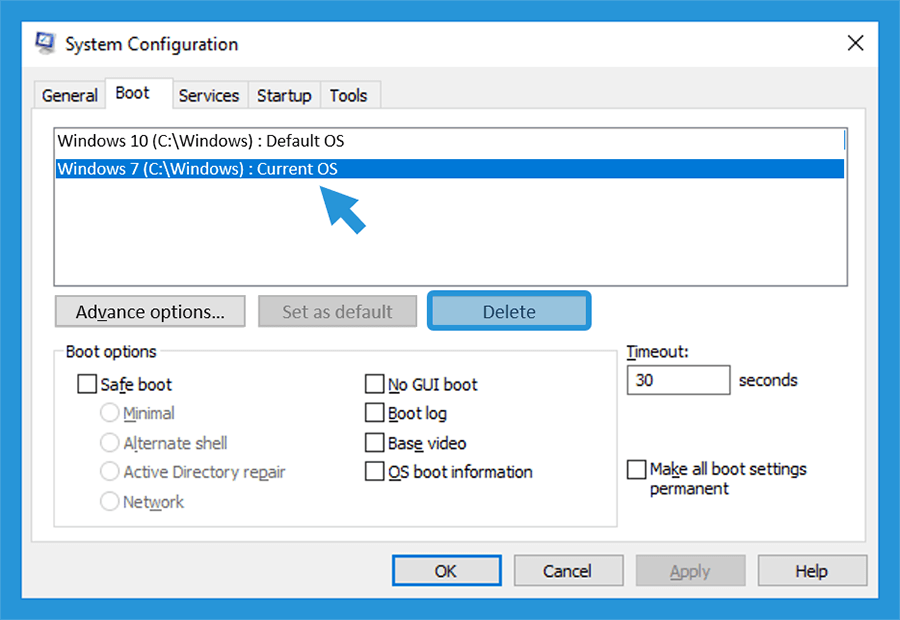
Task: Check the Base video option
Action: point(374,443)
